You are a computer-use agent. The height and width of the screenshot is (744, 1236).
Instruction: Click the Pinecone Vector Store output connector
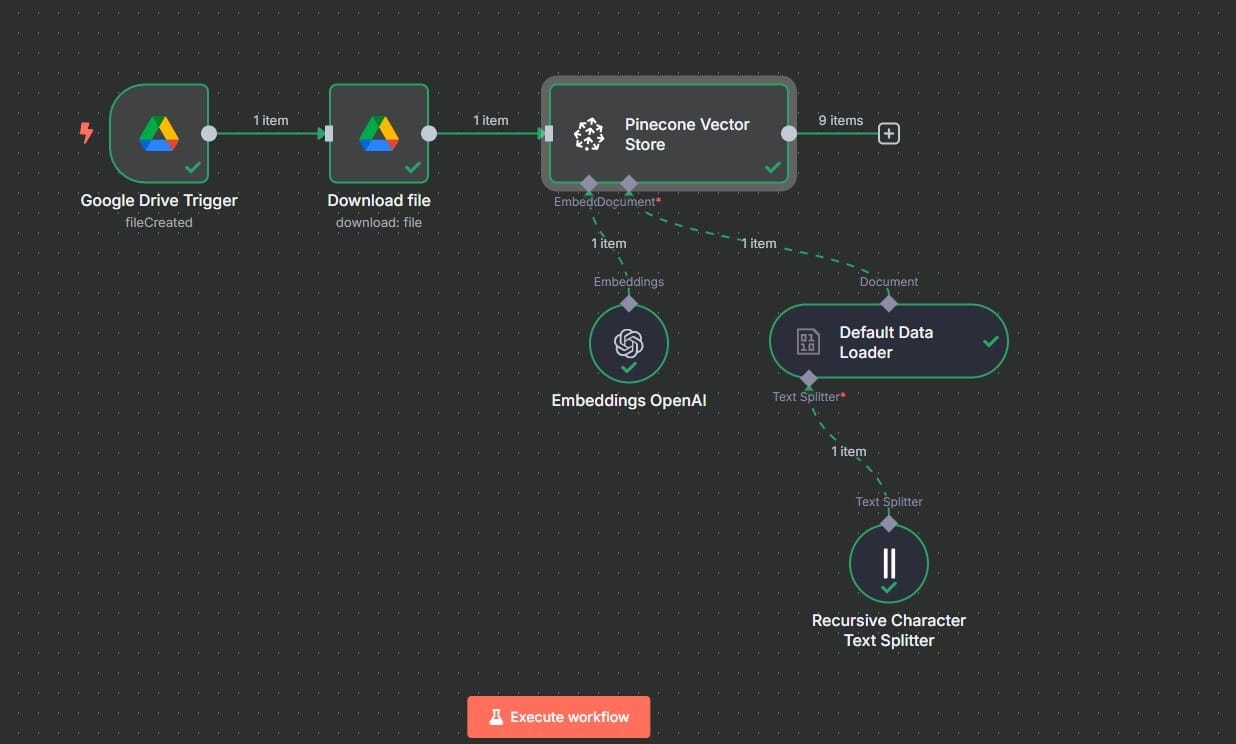tap(789, 133)
